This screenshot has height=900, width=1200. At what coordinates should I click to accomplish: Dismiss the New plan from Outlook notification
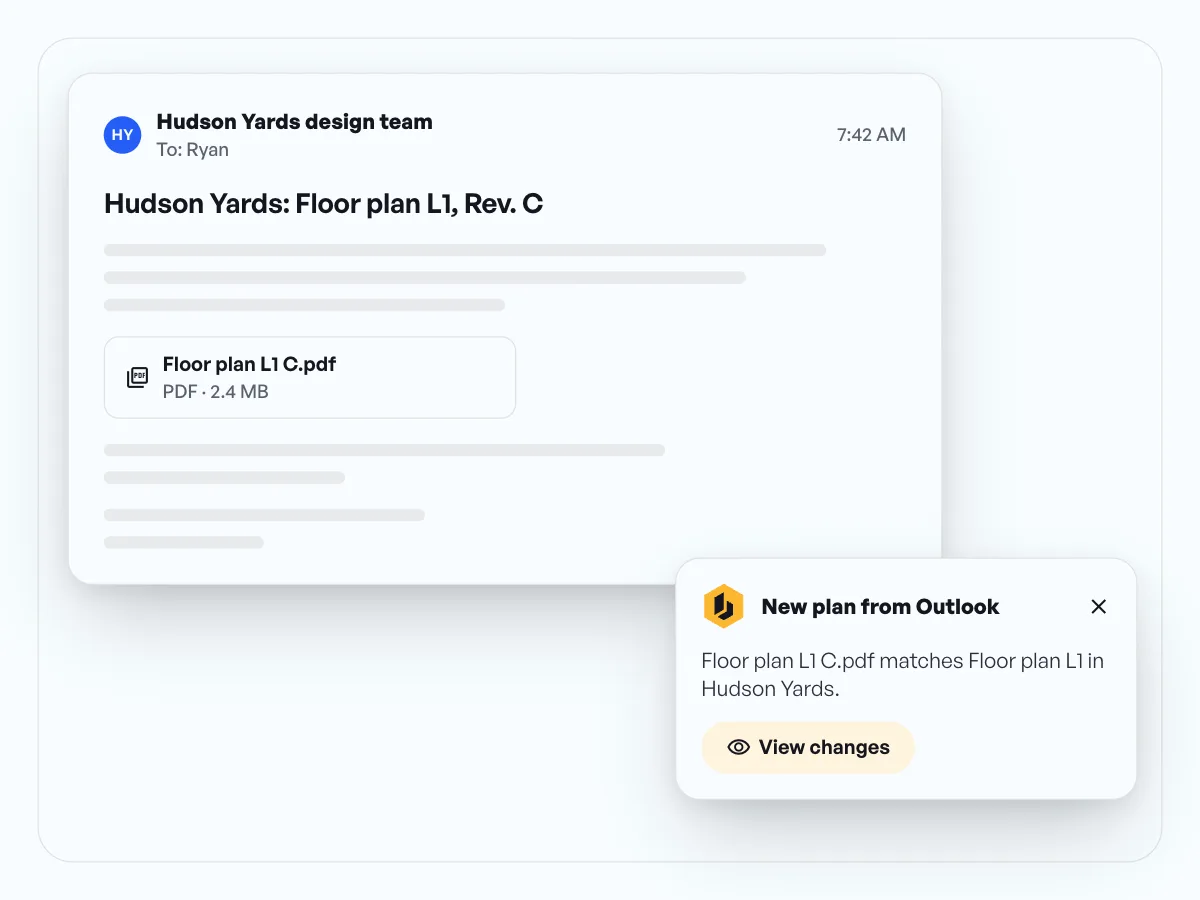(x=1098, y=606)
